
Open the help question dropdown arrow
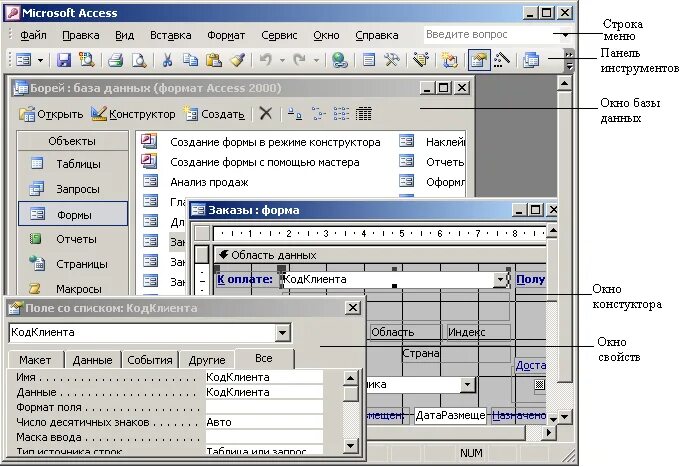click(x=565, y=35)
